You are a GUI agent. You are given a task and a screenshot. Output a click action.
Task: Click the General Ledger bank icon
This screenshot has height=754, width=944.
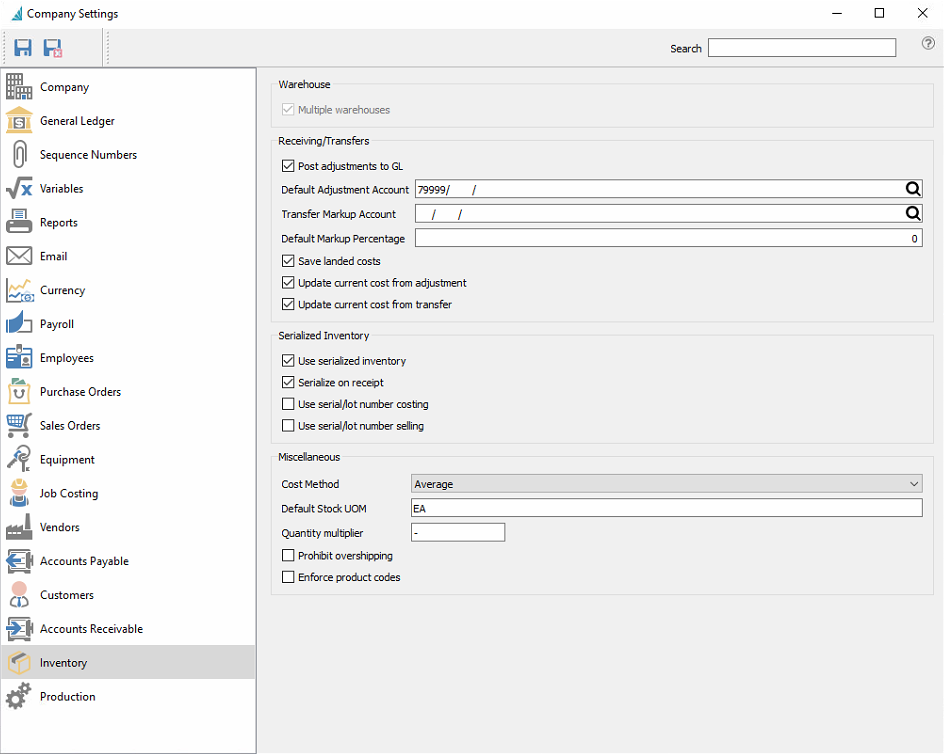click(x=19, y=120)
